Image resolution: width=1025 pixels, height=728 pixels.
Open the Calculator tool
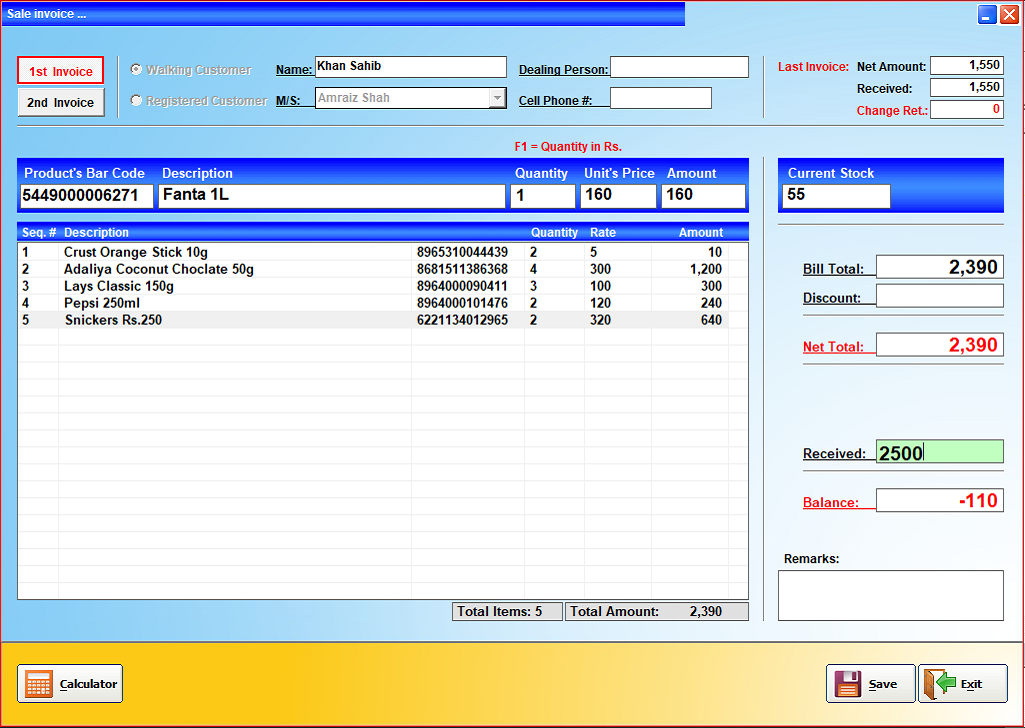pos(70,684)
